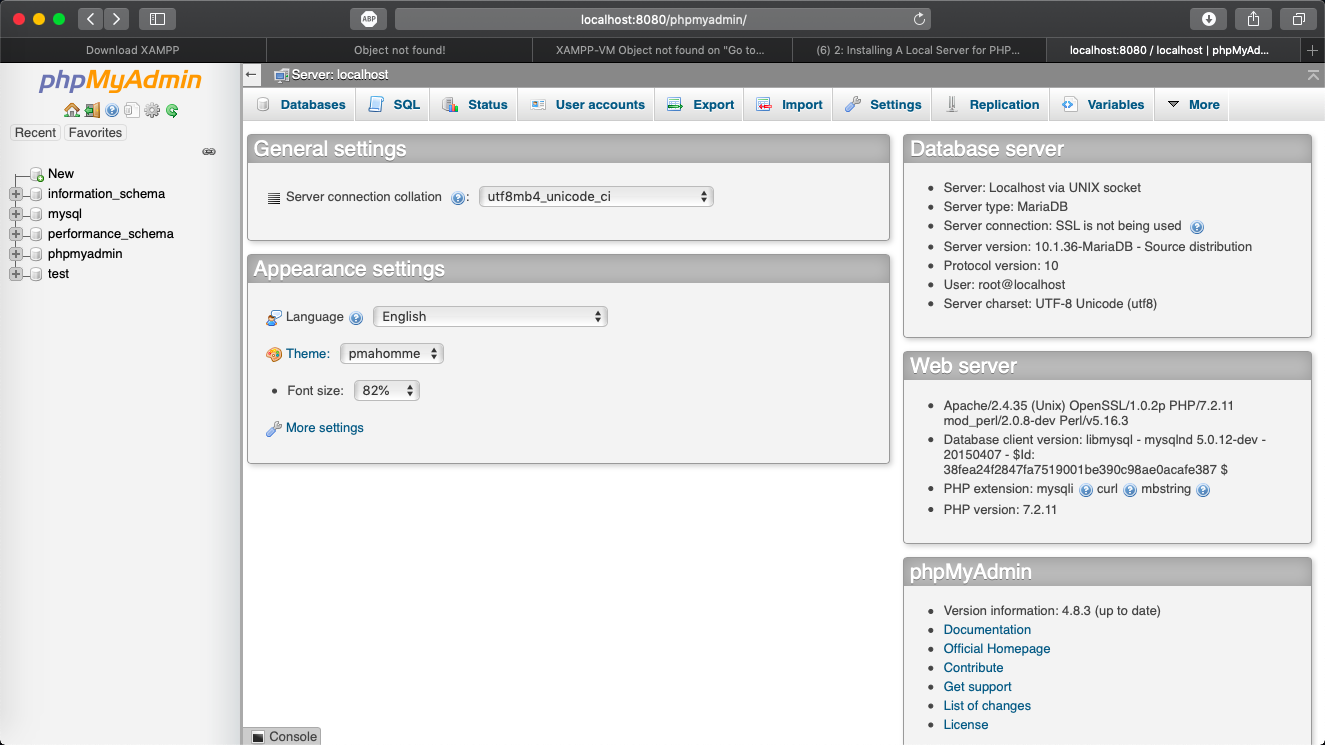Open the Console bar at bottom
This screenshot has height=745, width=1325.
(x=282, y=736)
